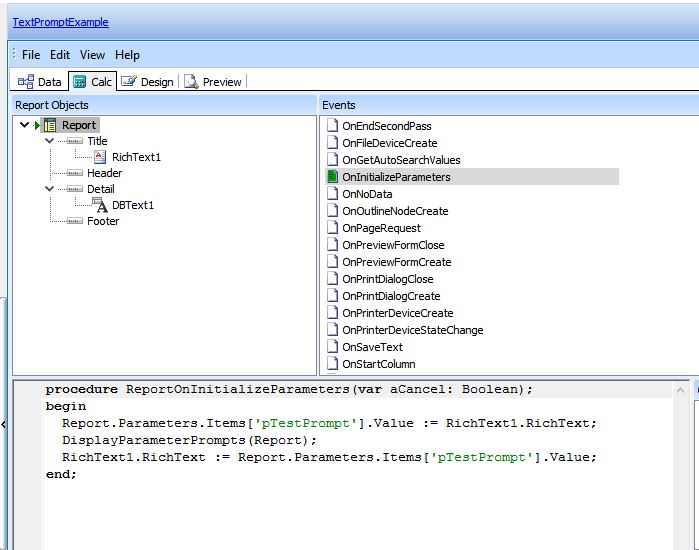Viewport: 699px width, 550px height.
Task: Open the Edit menu
Action: tap(60, 55)
